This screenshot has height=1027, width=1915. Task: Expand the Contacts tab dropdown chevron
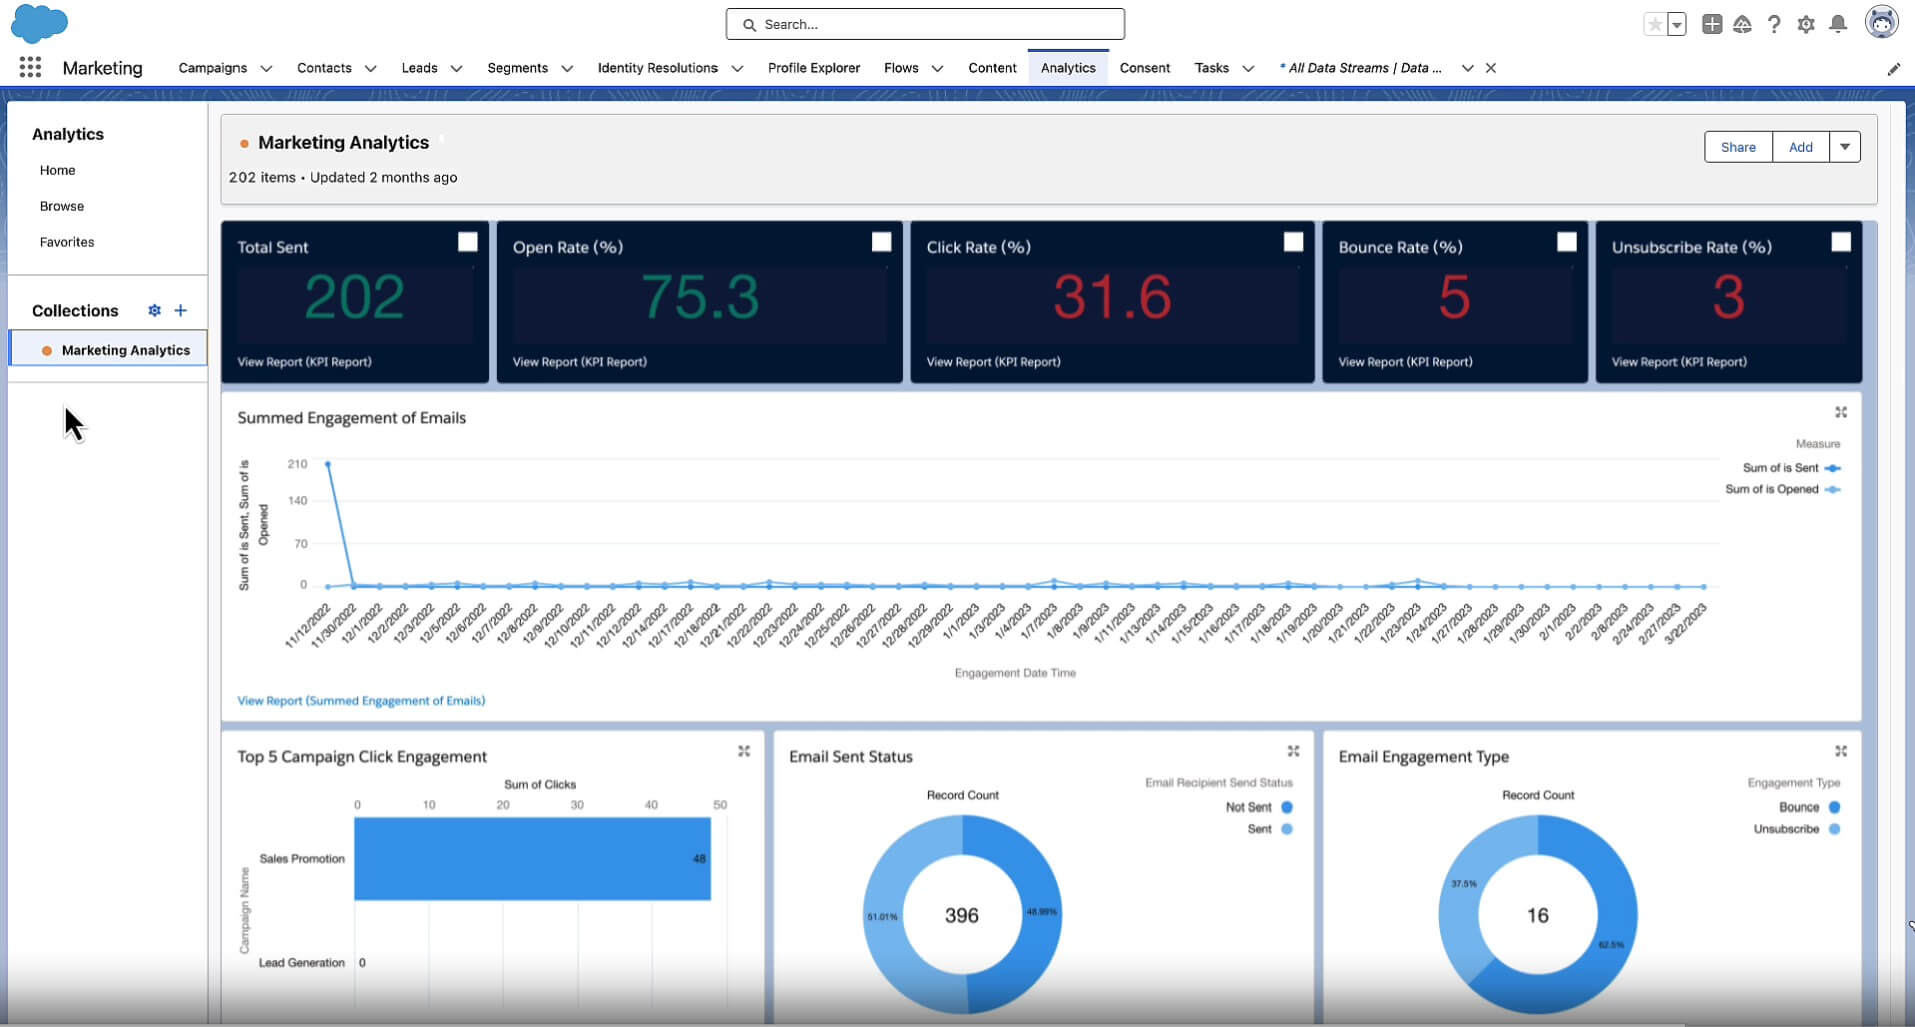tap(370, 68)
